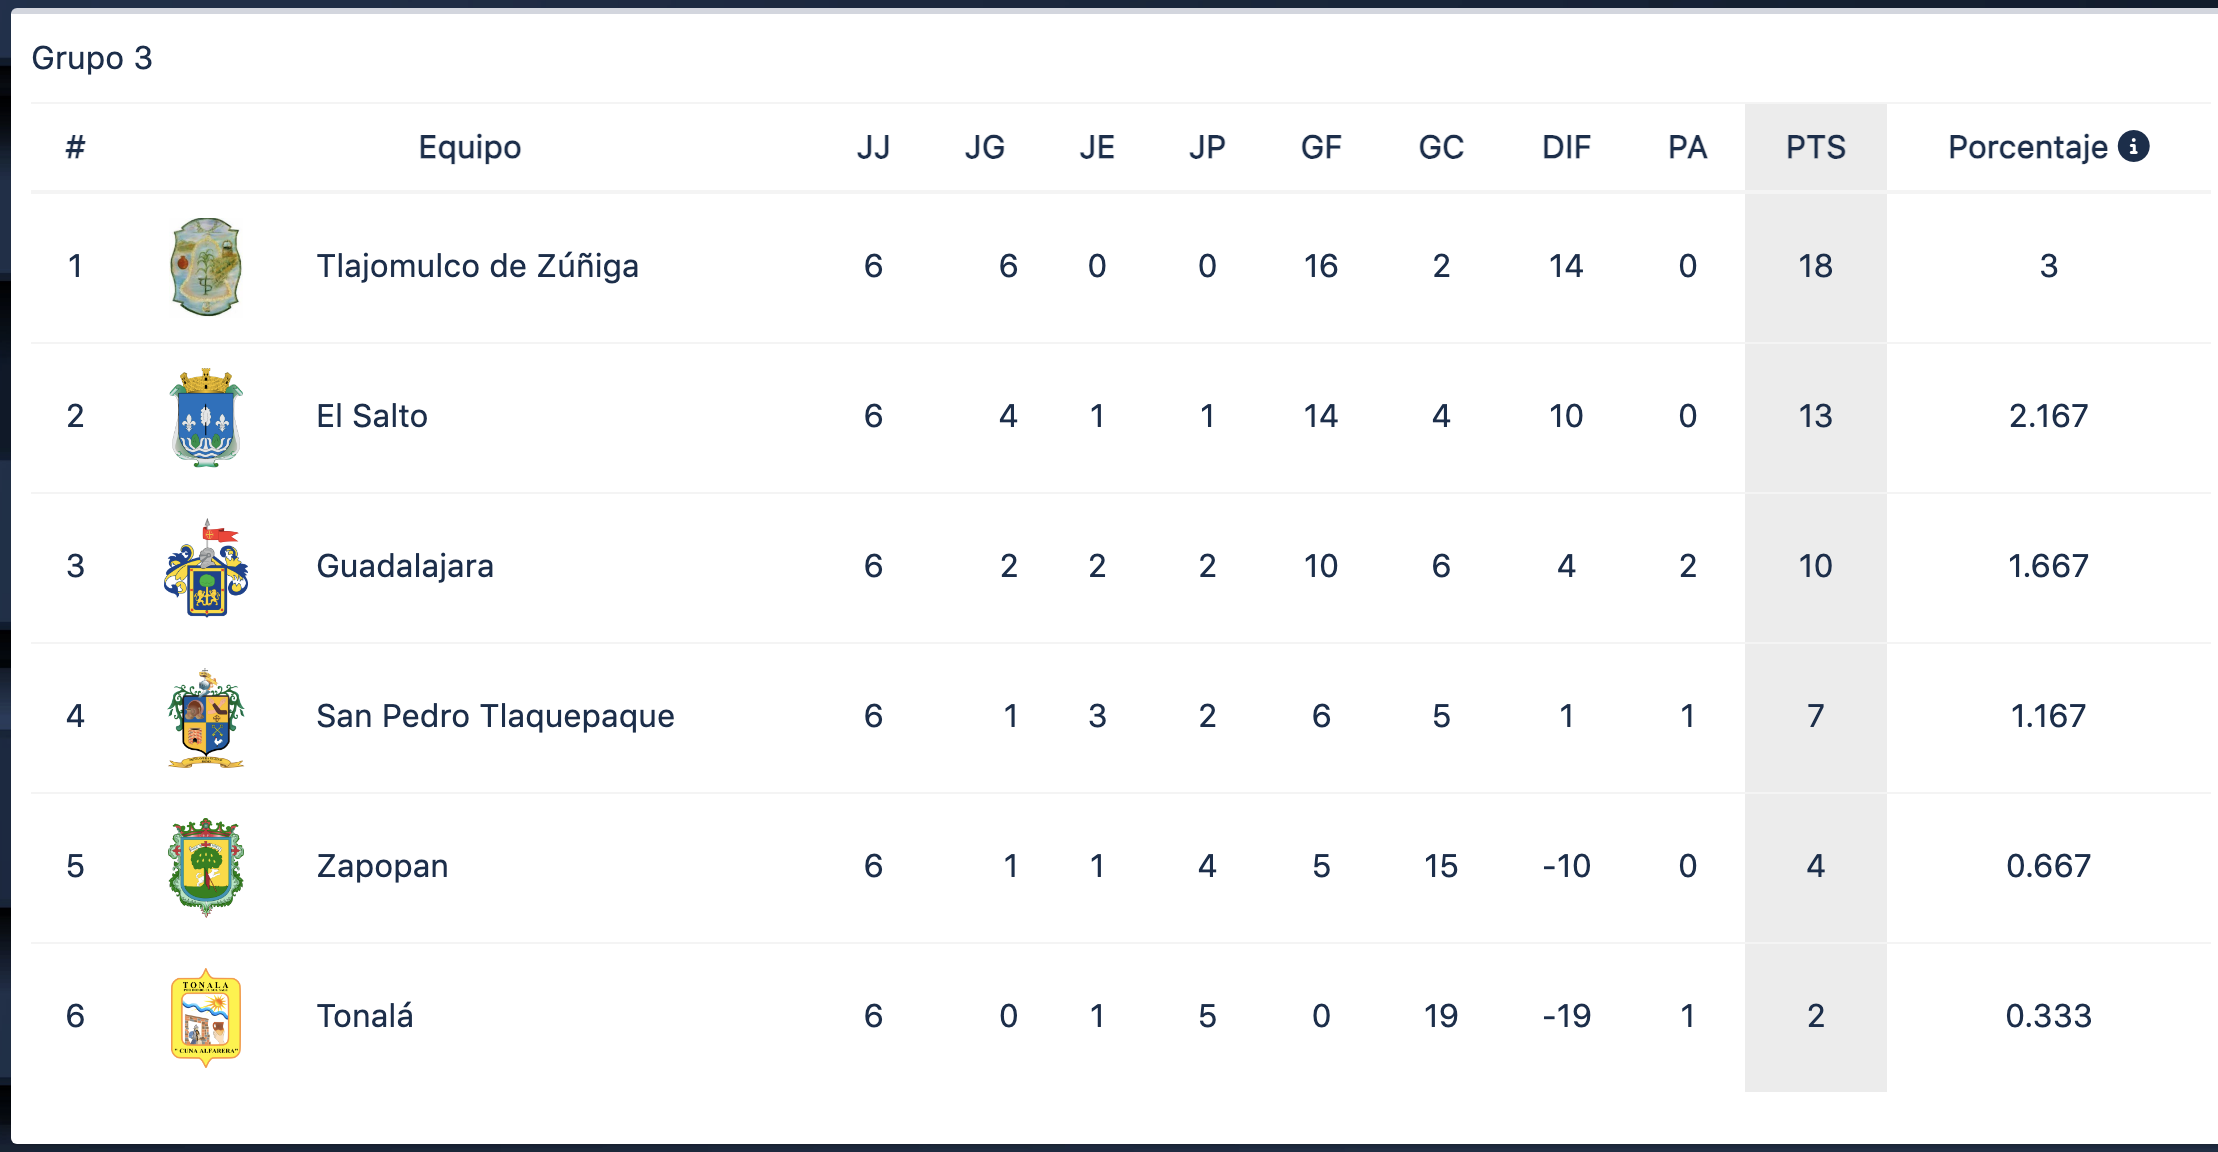Sort by GF goals-for header
This screenshot has height=1152, width=2218.
1320,148
